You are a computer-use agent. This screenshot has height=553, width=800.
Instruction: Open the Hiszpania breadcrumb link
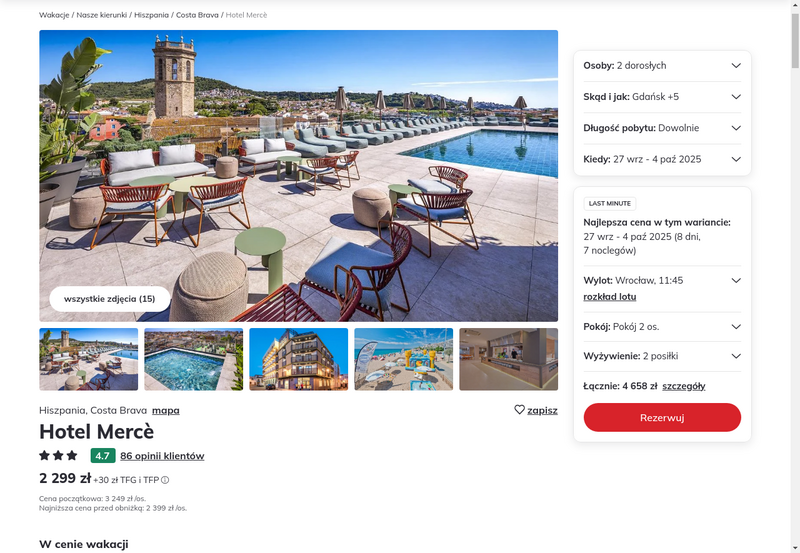(151, 15)
